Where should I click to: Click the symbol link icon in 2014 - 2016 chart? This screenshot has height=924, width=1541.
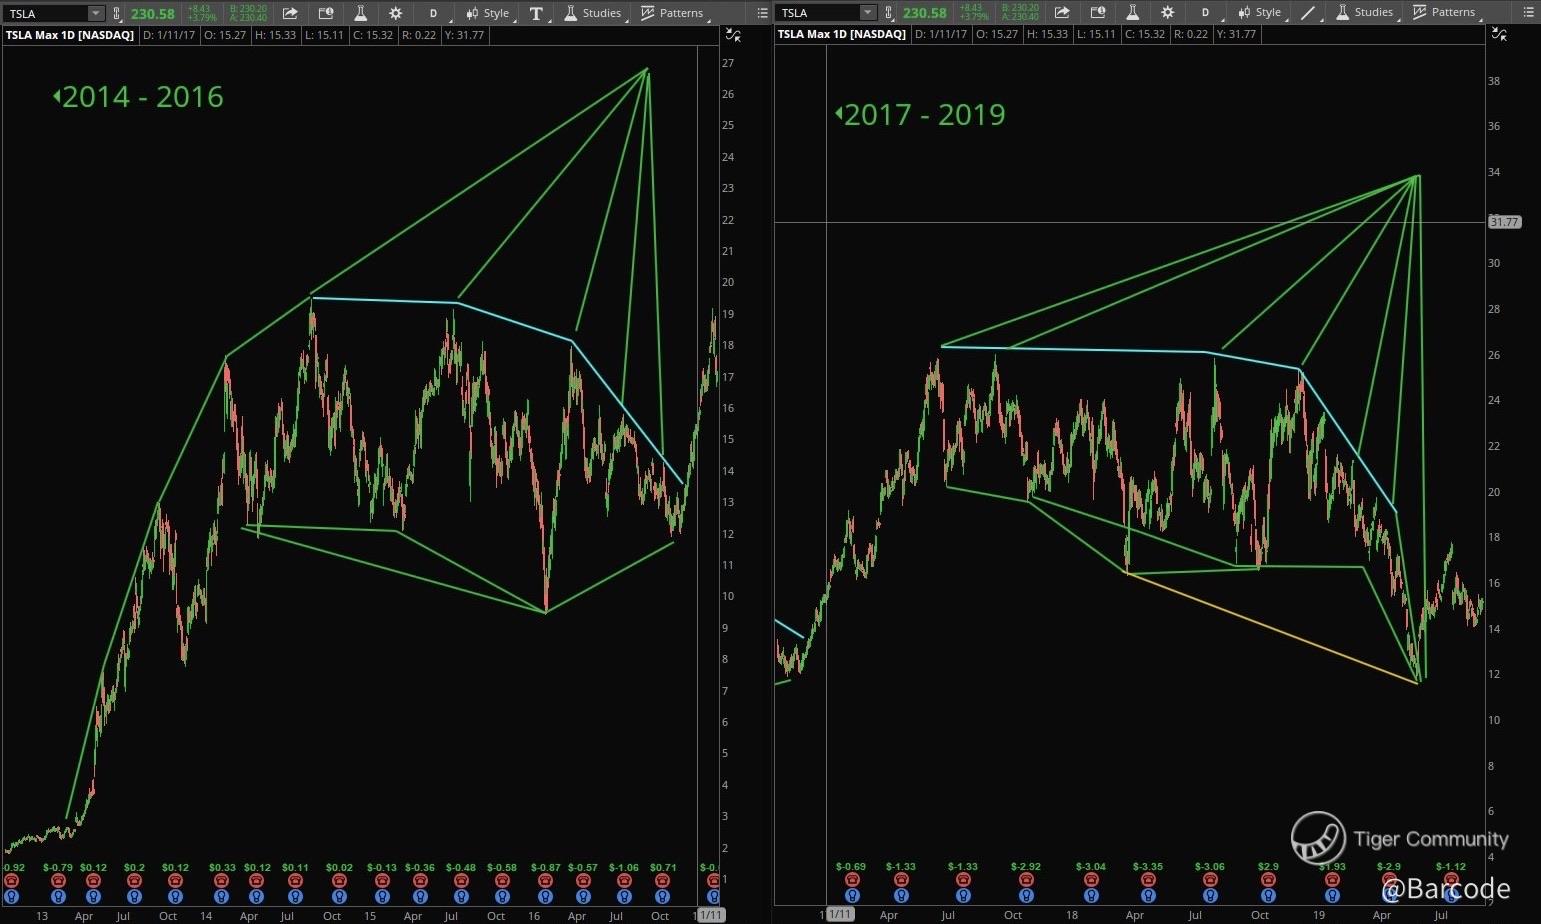click(117, 13)
